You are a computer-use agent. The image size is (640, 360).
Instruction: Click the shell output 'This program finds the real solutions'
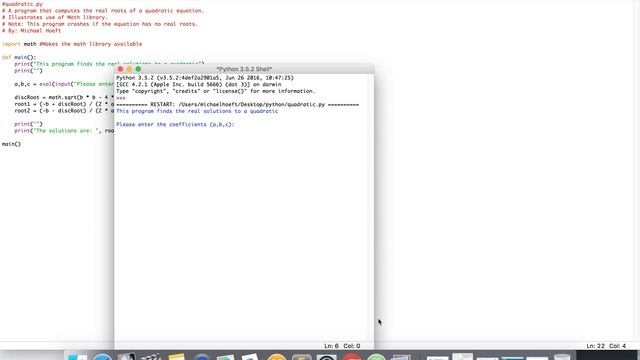197,111
